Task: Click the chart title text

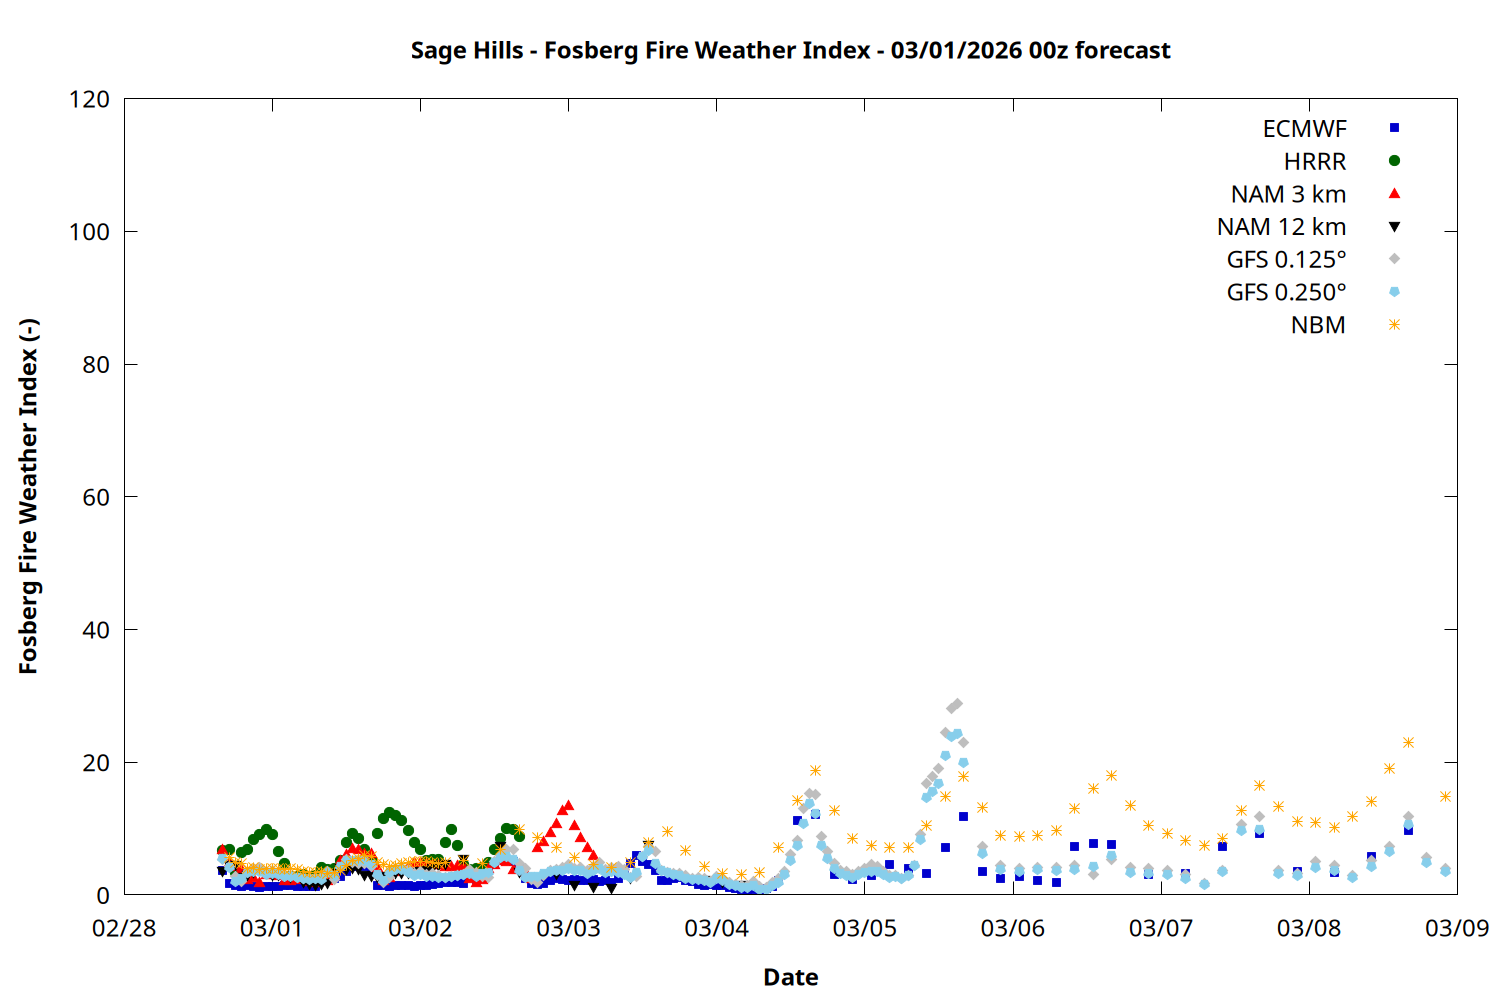Action: (790, 51)
